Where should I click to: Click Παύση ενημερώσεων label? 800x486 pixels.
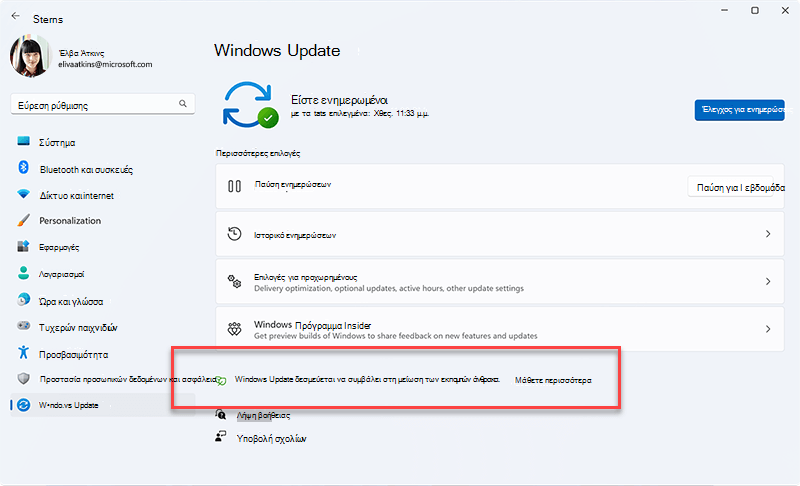point(293,184)
